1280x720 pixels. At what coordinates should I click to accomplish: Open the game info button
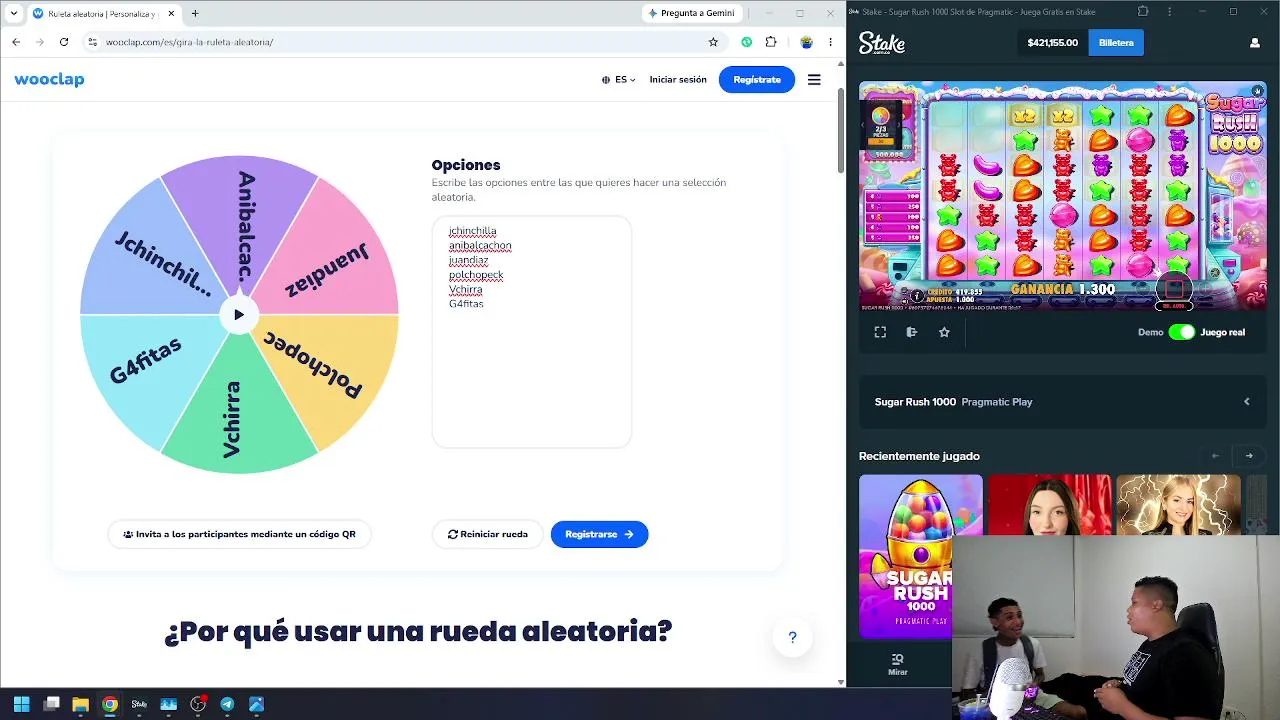(917, 297)
